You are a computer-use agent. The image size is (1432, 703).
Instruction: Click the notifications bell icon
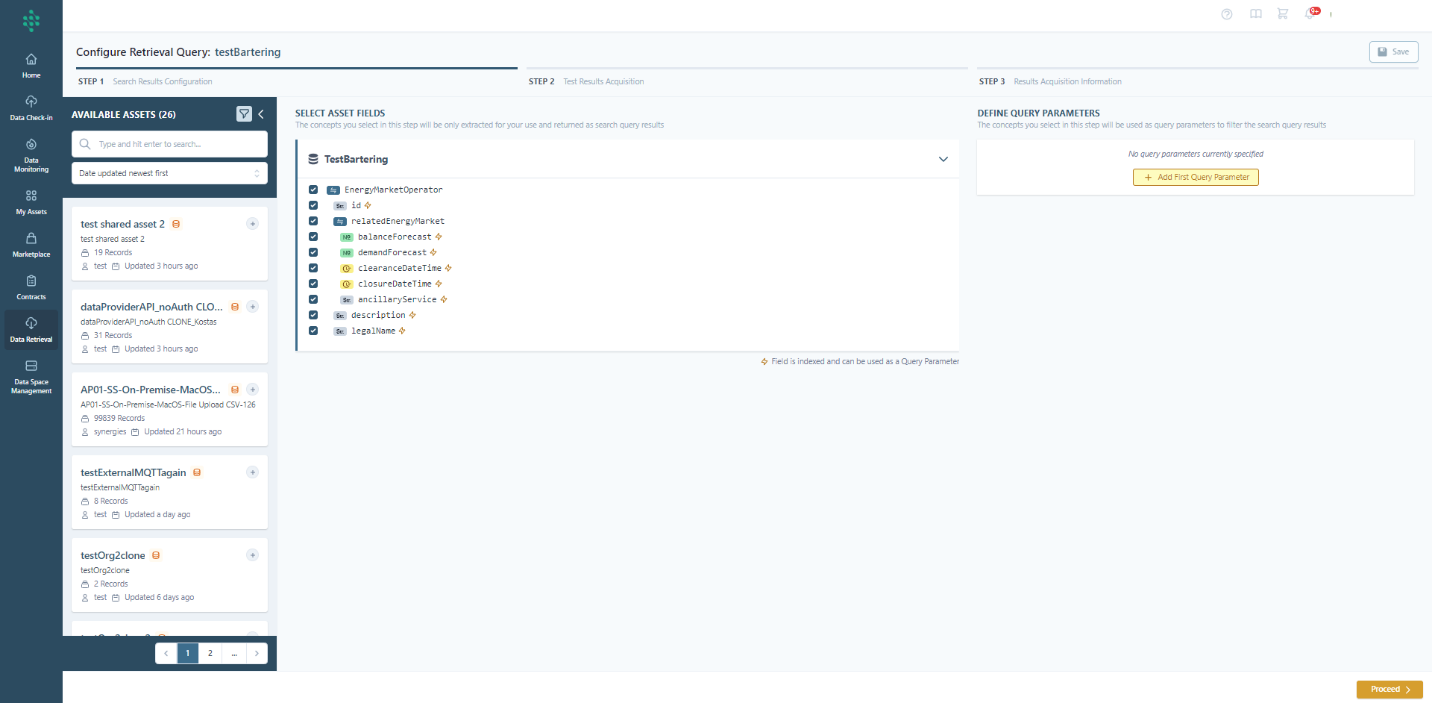[1310, 14]
